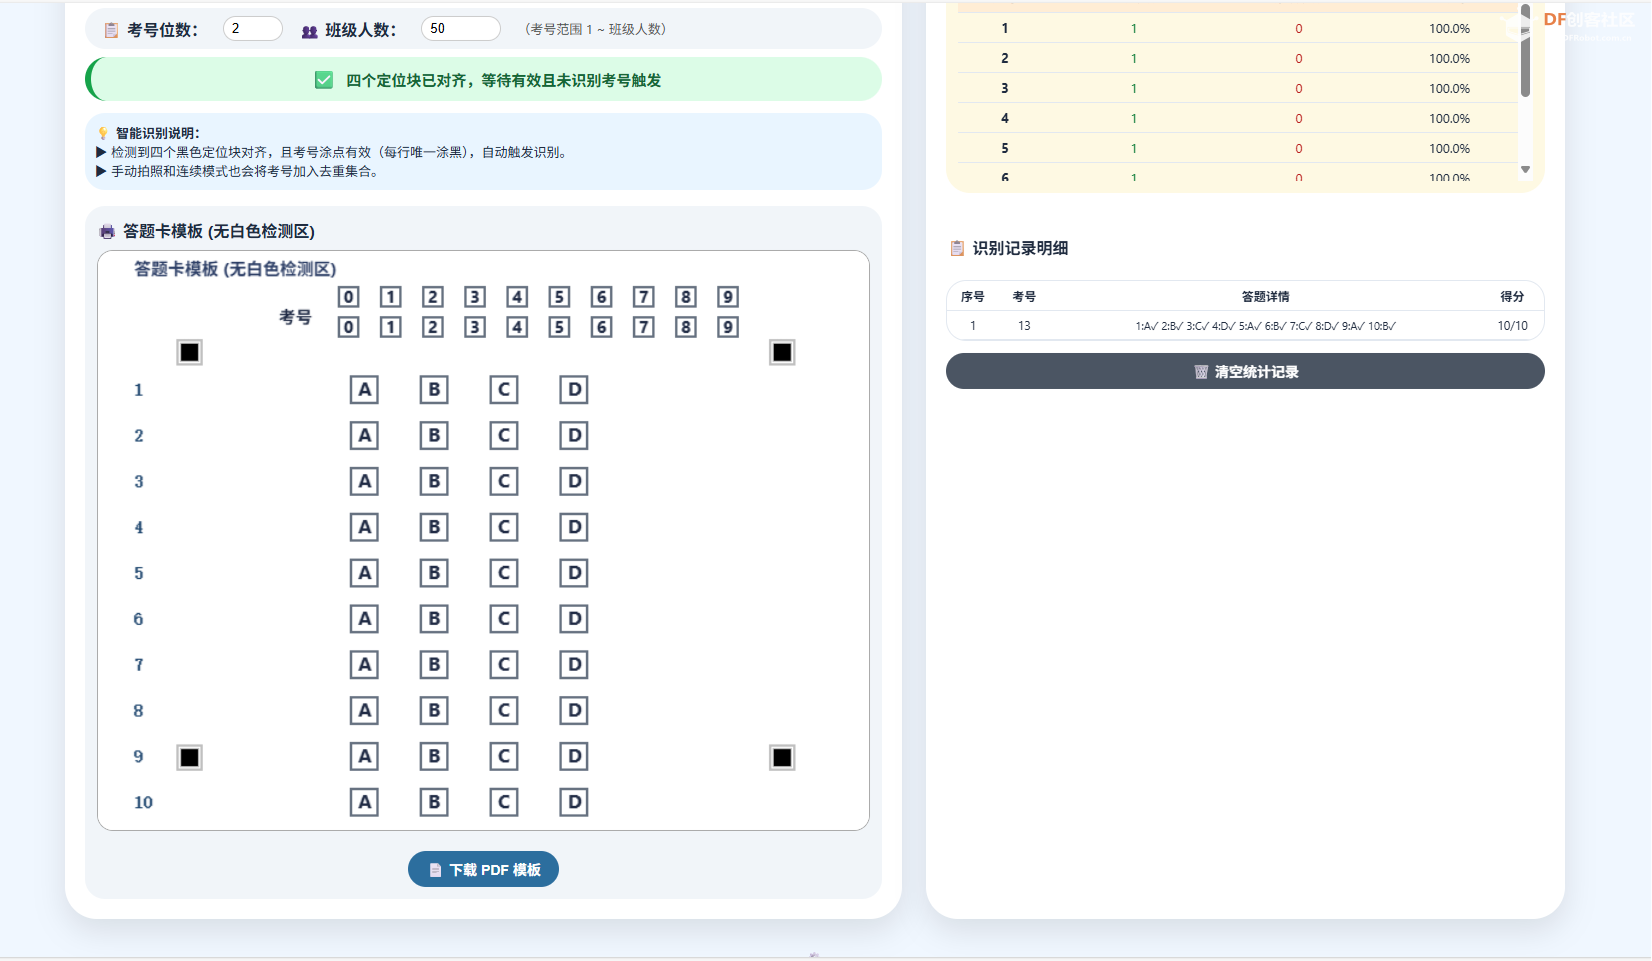This screenshot has height=961, width=1652.
Task: Click the top-left black locator block
Action: pos(189,352)
